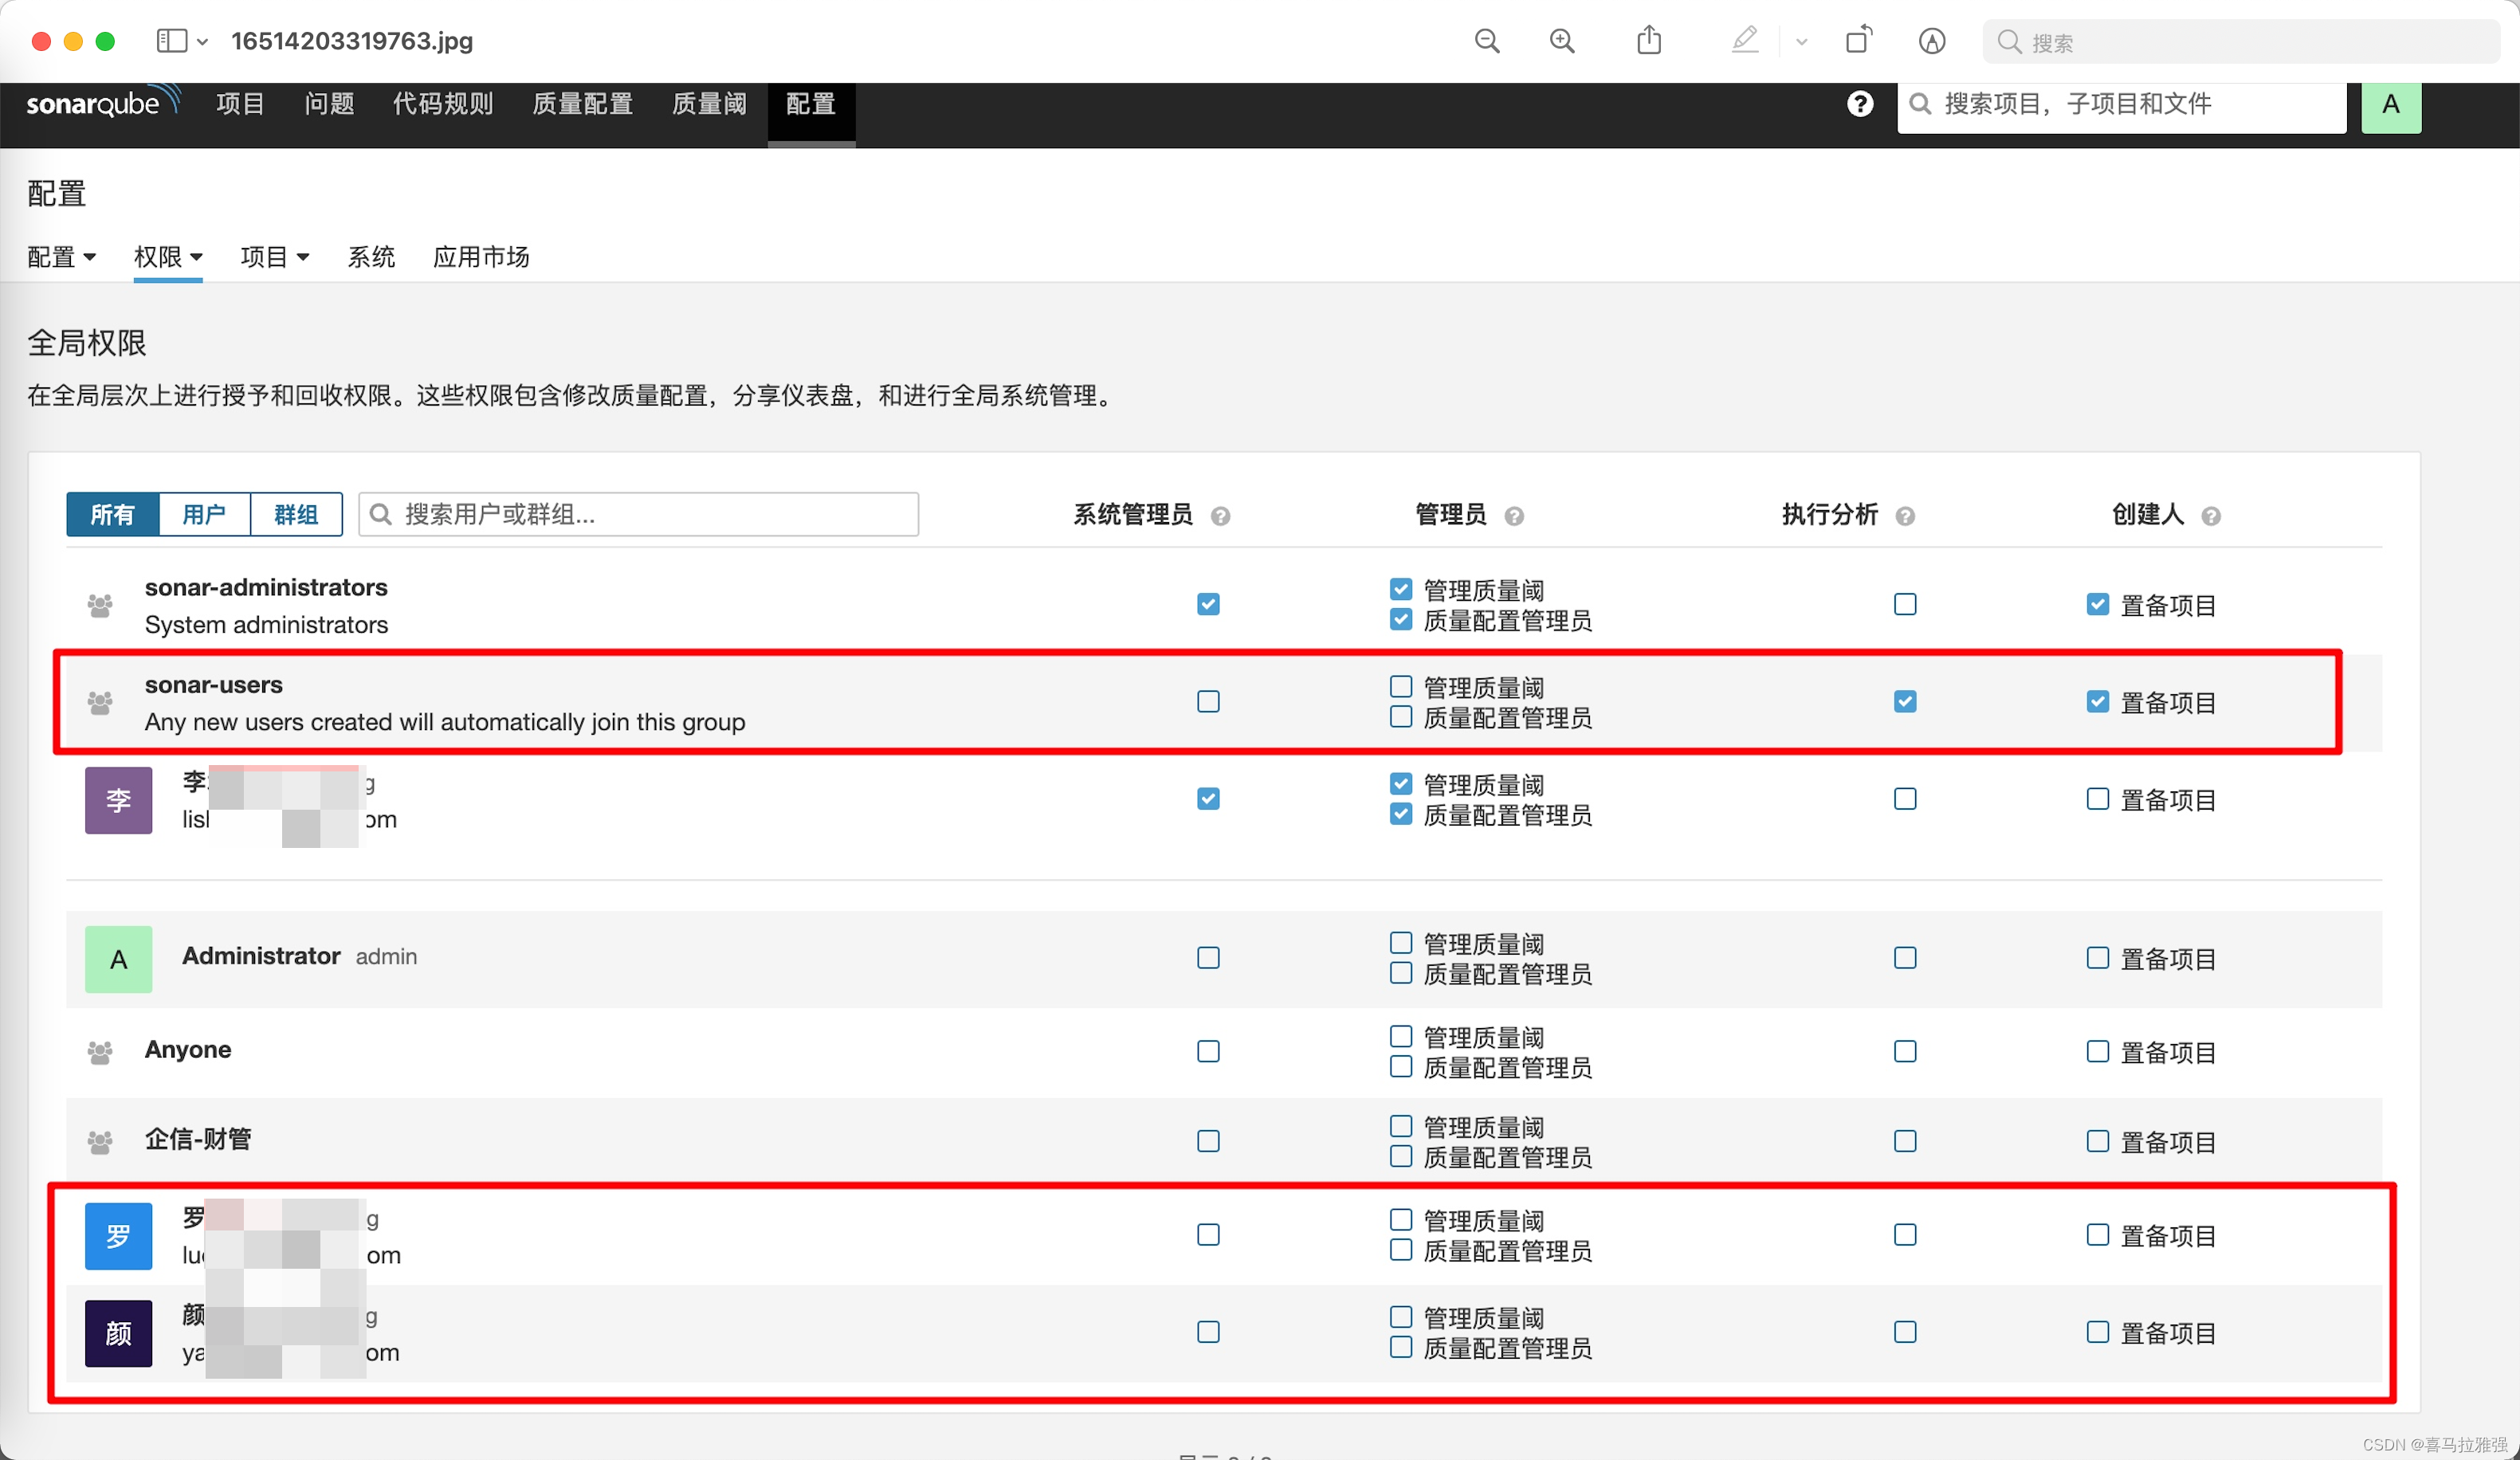Uncheck 质量配置管理员 for sonar-administrators

click(1401, 619)
